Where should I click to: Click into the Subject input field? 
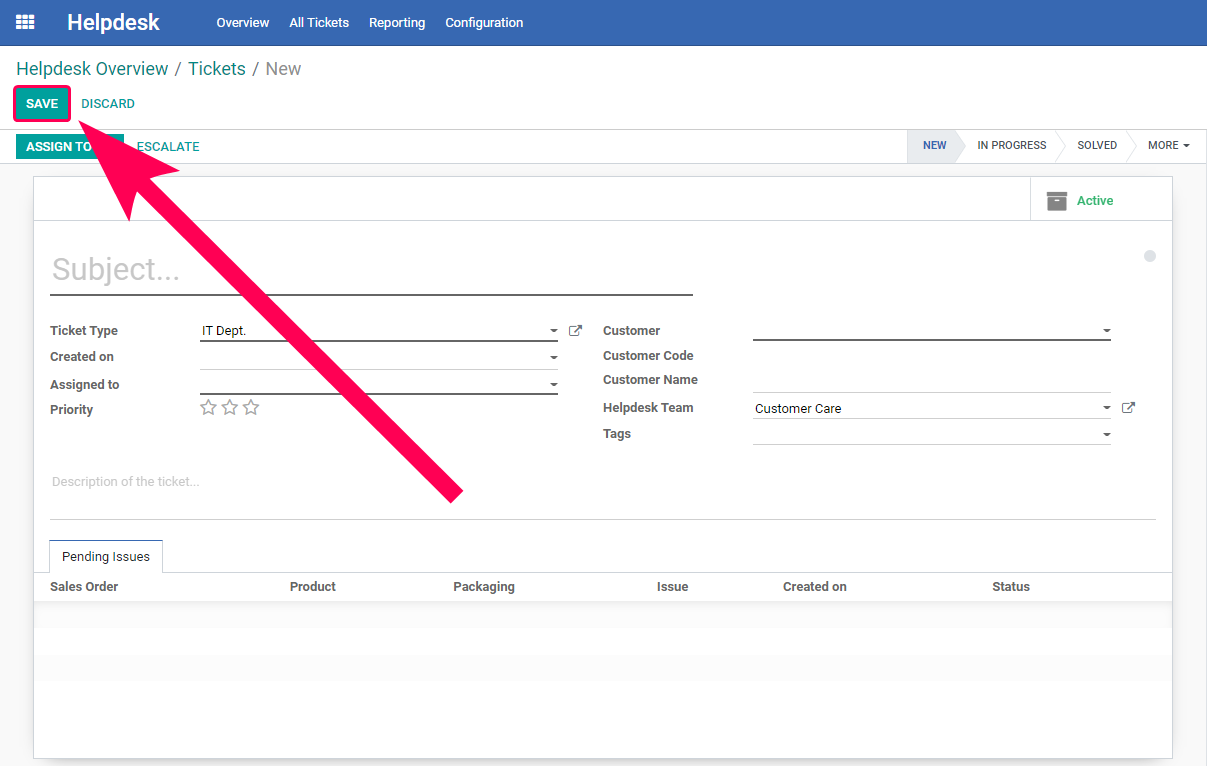coord(371,270)
